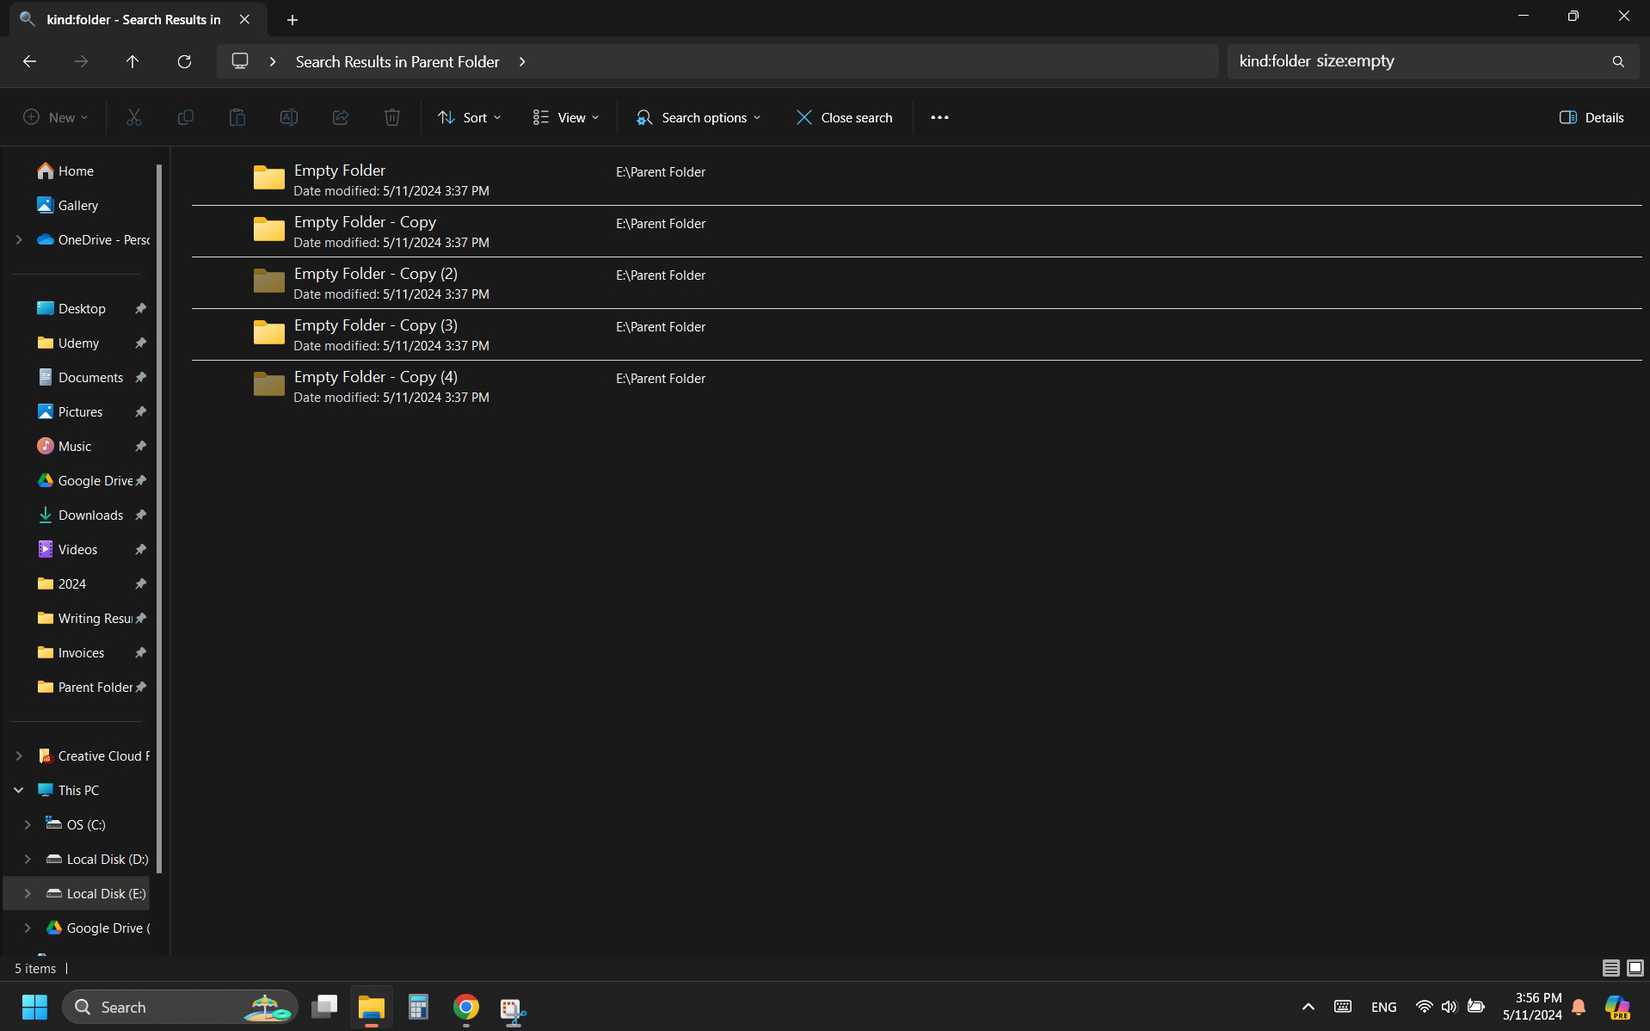Open Google Chrome from the taskbar

click(x=465, y=1007)
